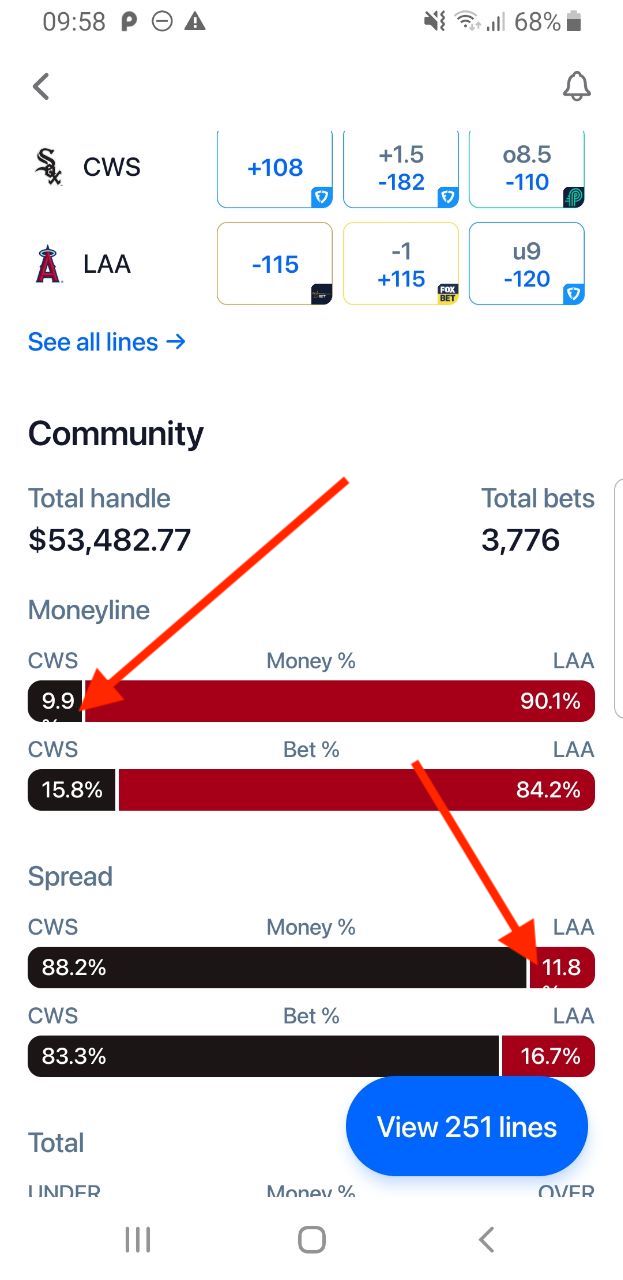
Task: Tap the Angels team logo
Action: pyautogui.click(x=48, y=265)
